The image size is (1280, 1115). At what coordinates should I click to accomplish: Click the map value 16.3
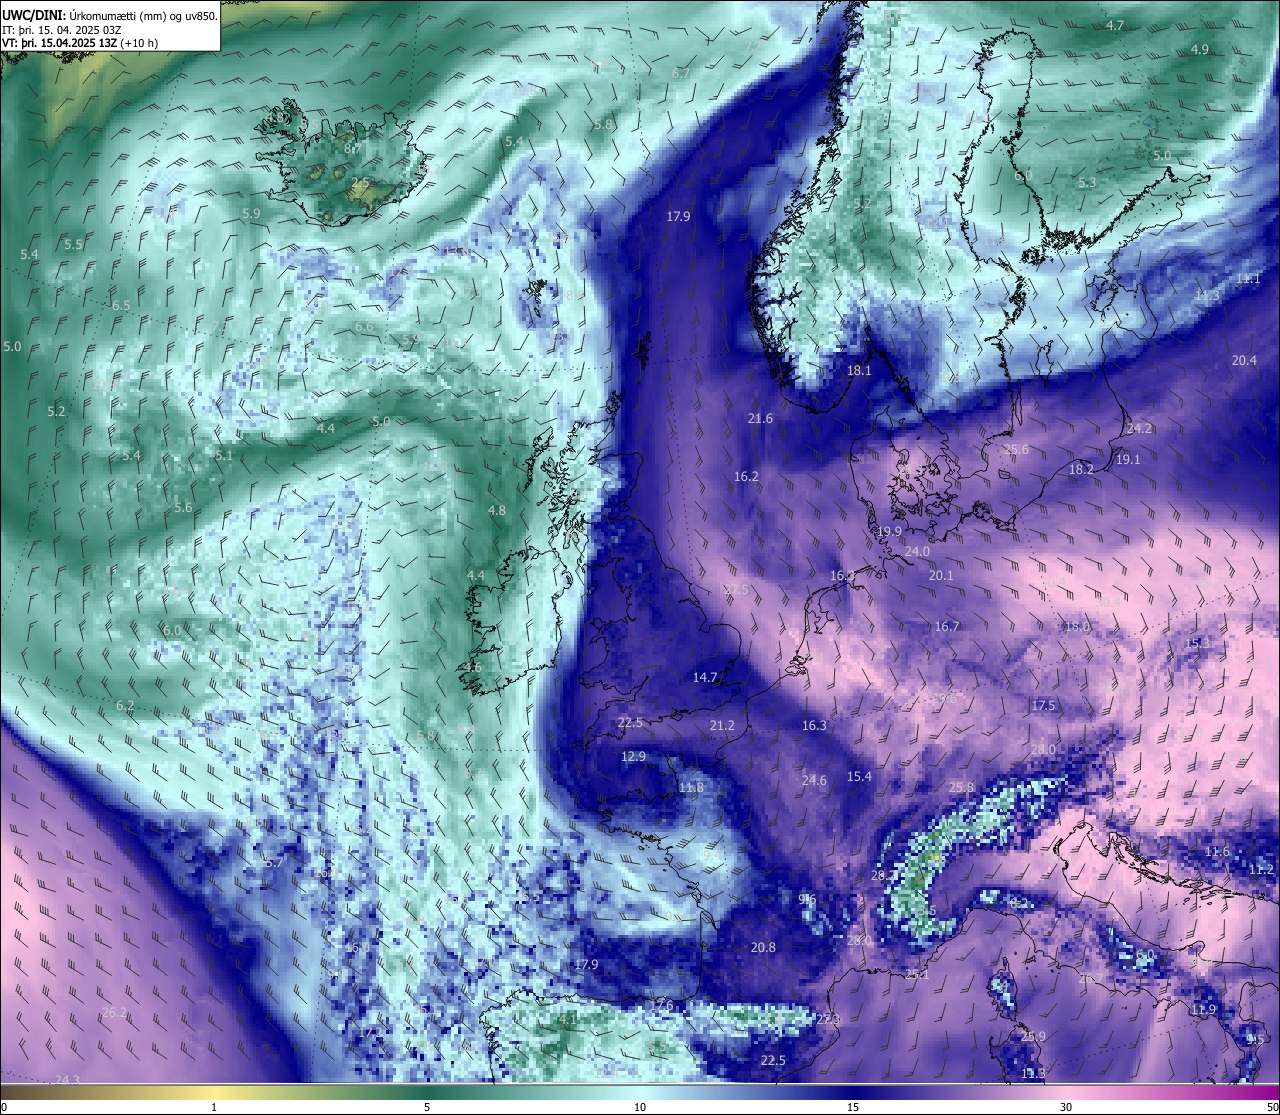(x=814, y=725)
